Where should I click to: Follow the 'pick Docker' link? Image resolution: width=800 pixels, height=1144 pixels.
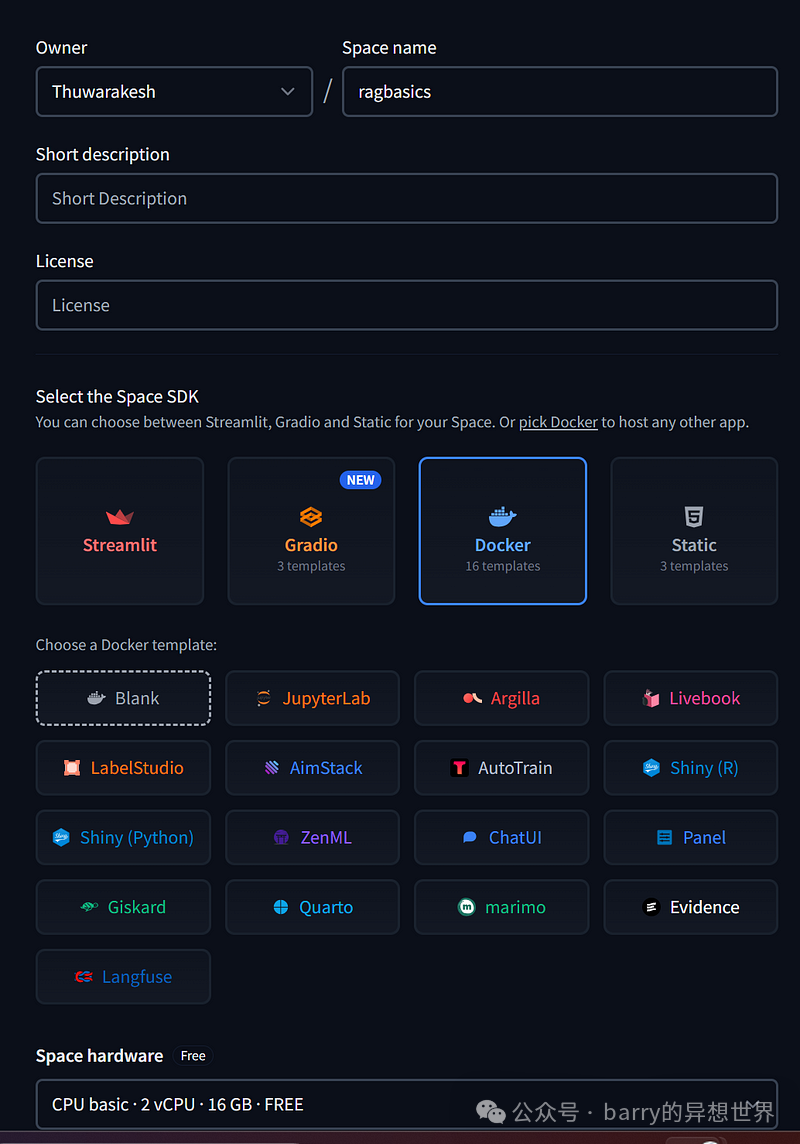pos(558,422)
